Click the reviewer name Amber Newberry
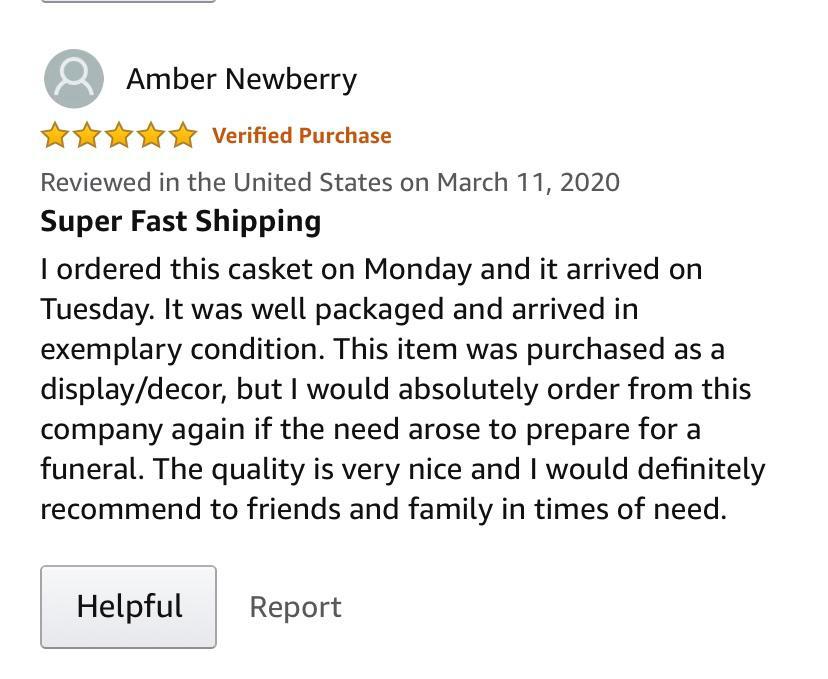Screen dimensions: 828x679 [241, 79]
